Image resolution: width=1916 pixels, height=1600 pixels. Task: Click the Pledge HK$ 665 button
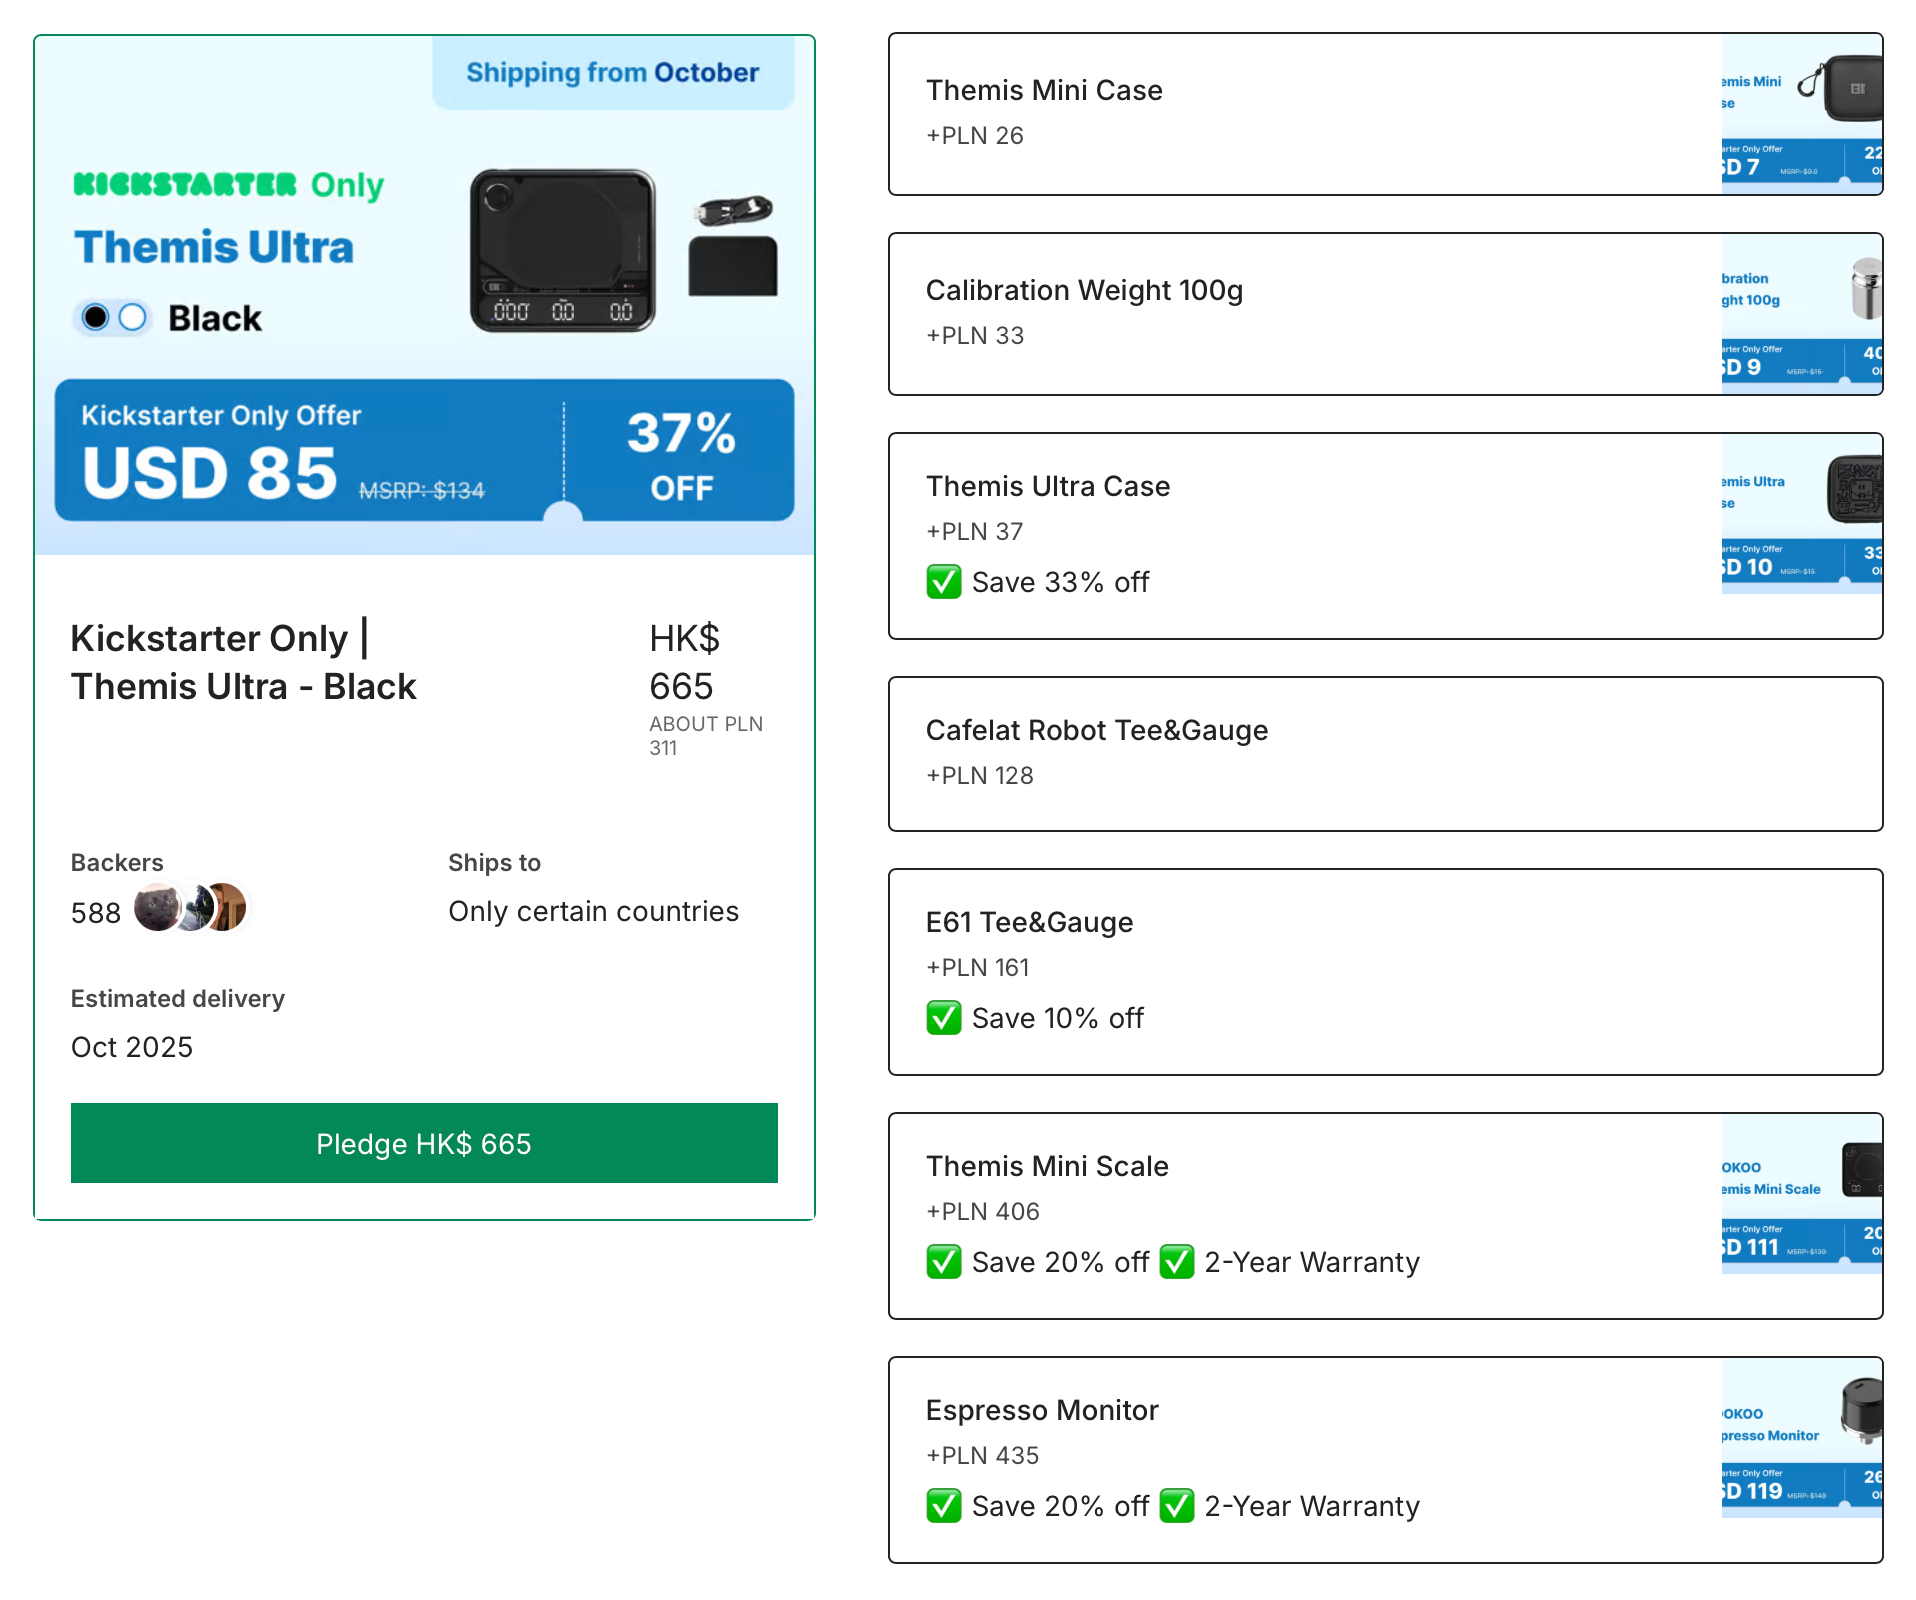pyautogui.click(x=424, y=1143)
